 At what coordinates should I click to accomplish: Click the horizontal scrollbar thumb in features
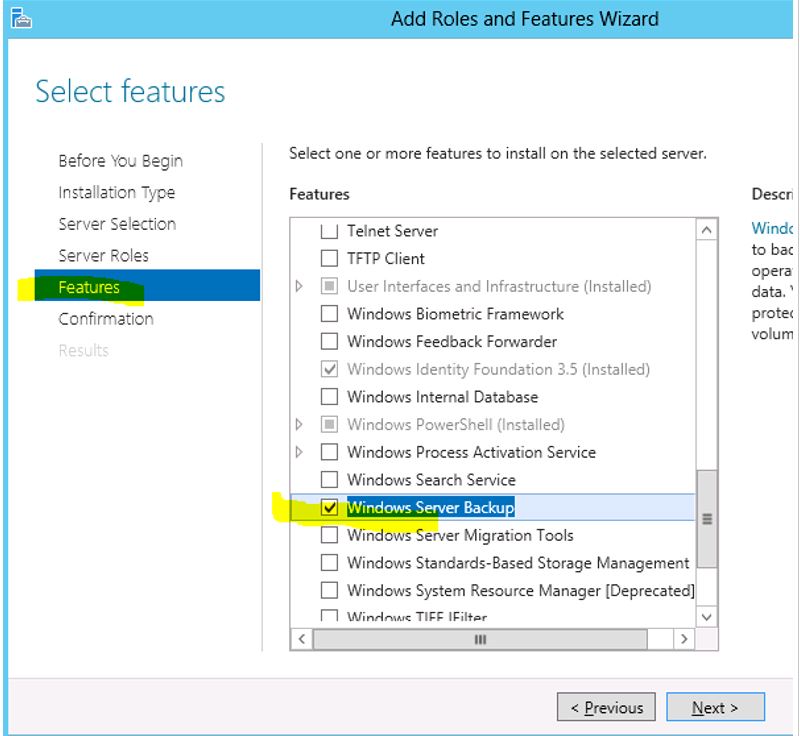[x=480, y=639]
